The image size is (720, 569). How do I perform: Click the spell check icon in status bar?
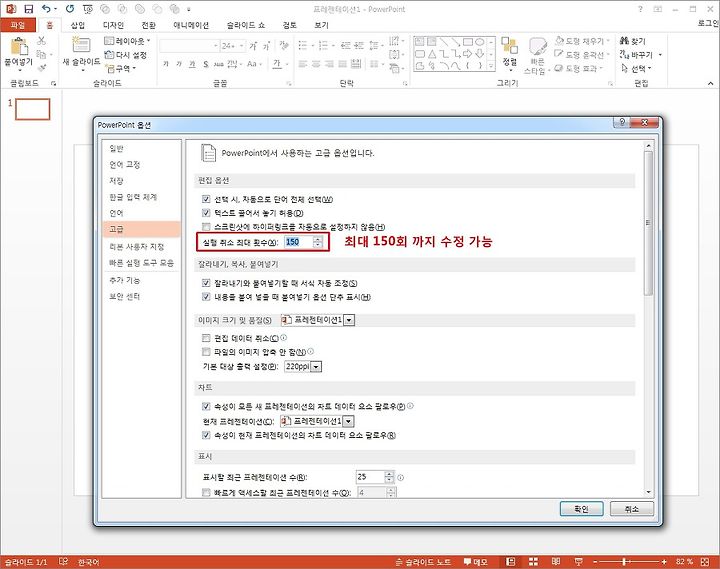pos(63,562)
